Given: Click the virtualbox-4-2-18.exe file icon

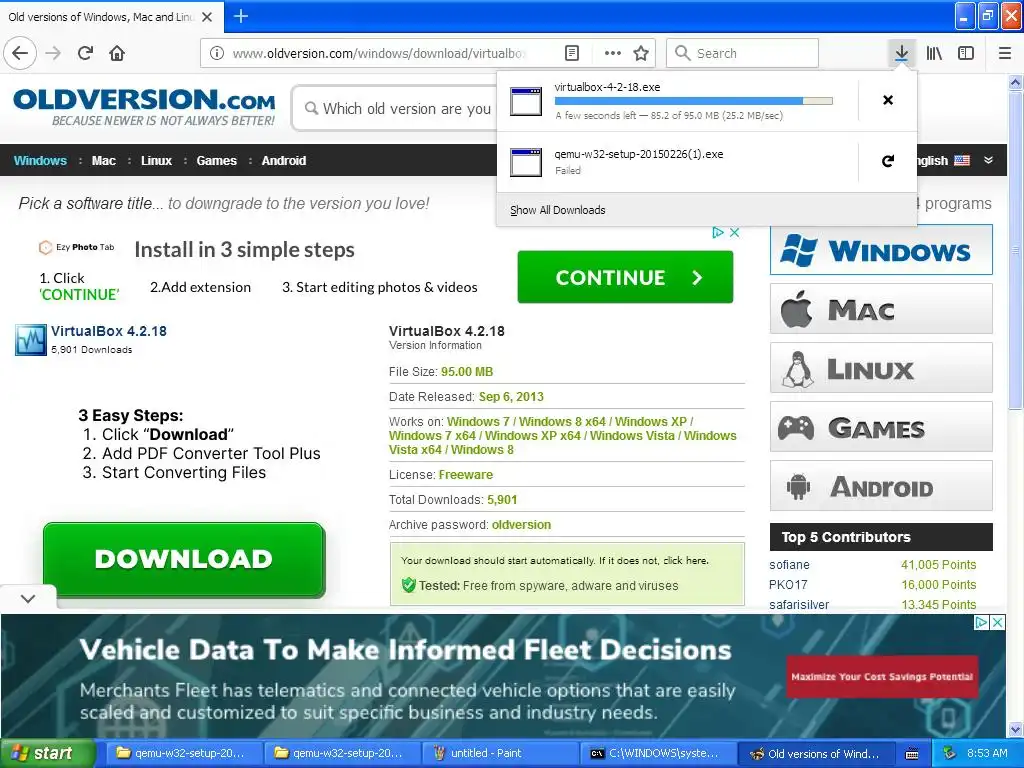Looking at the screenshot, I should pos(526,101).
